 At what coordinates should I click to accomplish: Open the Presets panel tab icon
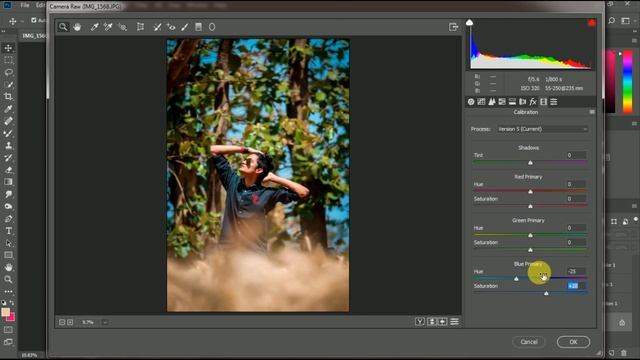pos(553,102)
